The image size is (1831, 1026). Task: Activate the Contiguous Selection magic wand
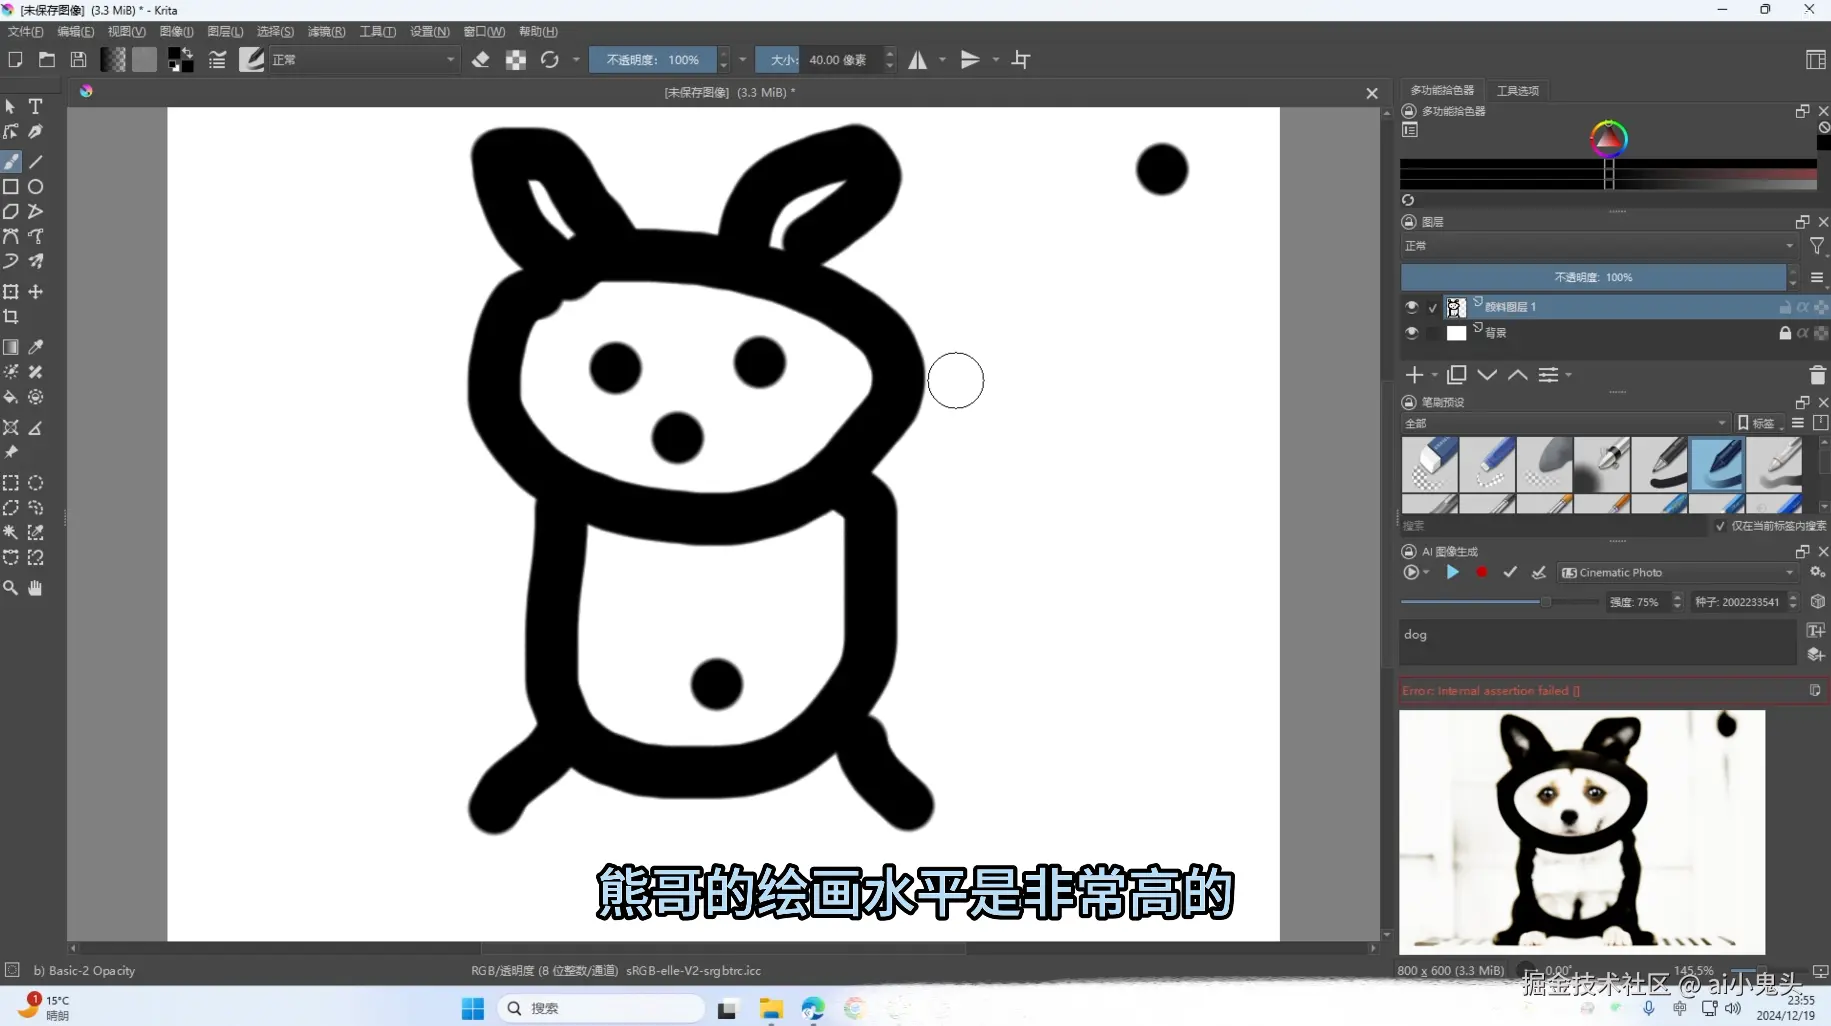(x=11, y=532)
